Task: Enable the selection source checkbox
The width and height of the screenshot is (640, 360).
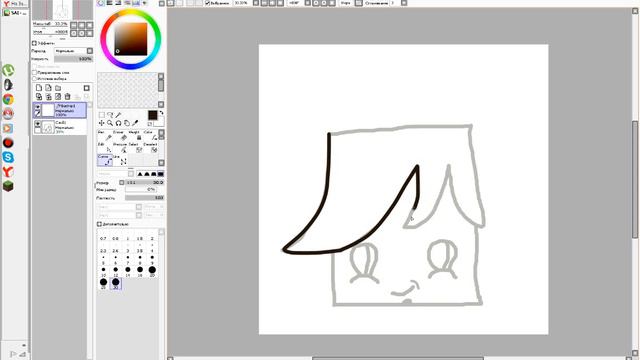Action: [x=35, y=78]
